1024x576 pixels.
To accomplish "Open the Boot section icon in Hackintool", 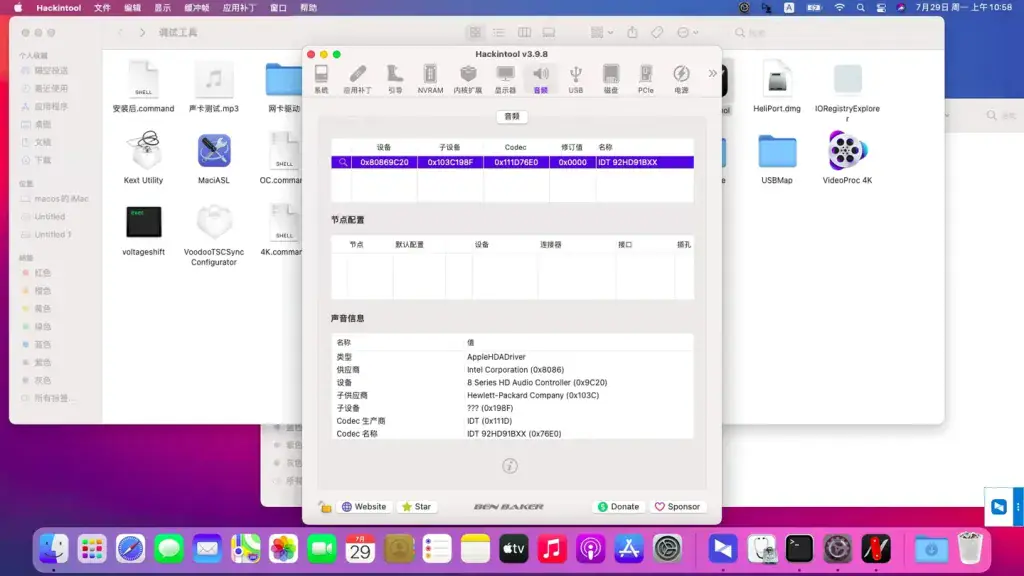I will pyautogui.click(x=394, y=80).
